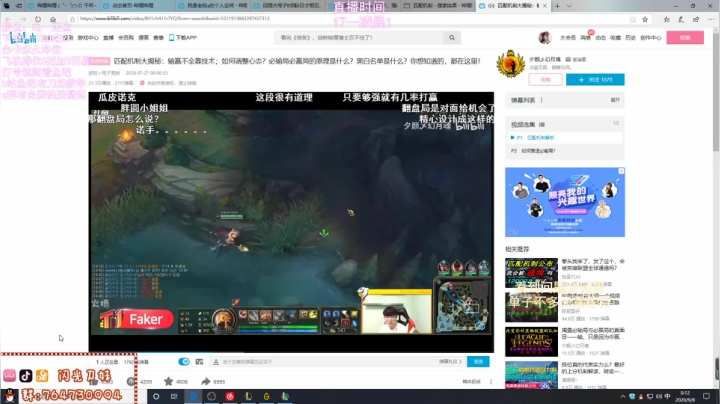720x404 pixels.
Task: Switch the 视频选集 list view icon
Action: coord(542,124)
